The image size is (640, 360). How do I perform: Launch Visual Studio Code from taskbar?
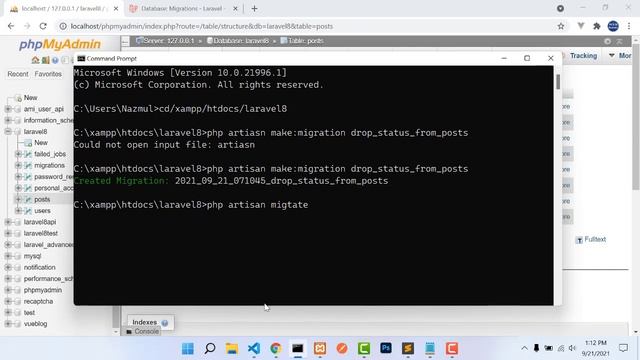(254, 349)
